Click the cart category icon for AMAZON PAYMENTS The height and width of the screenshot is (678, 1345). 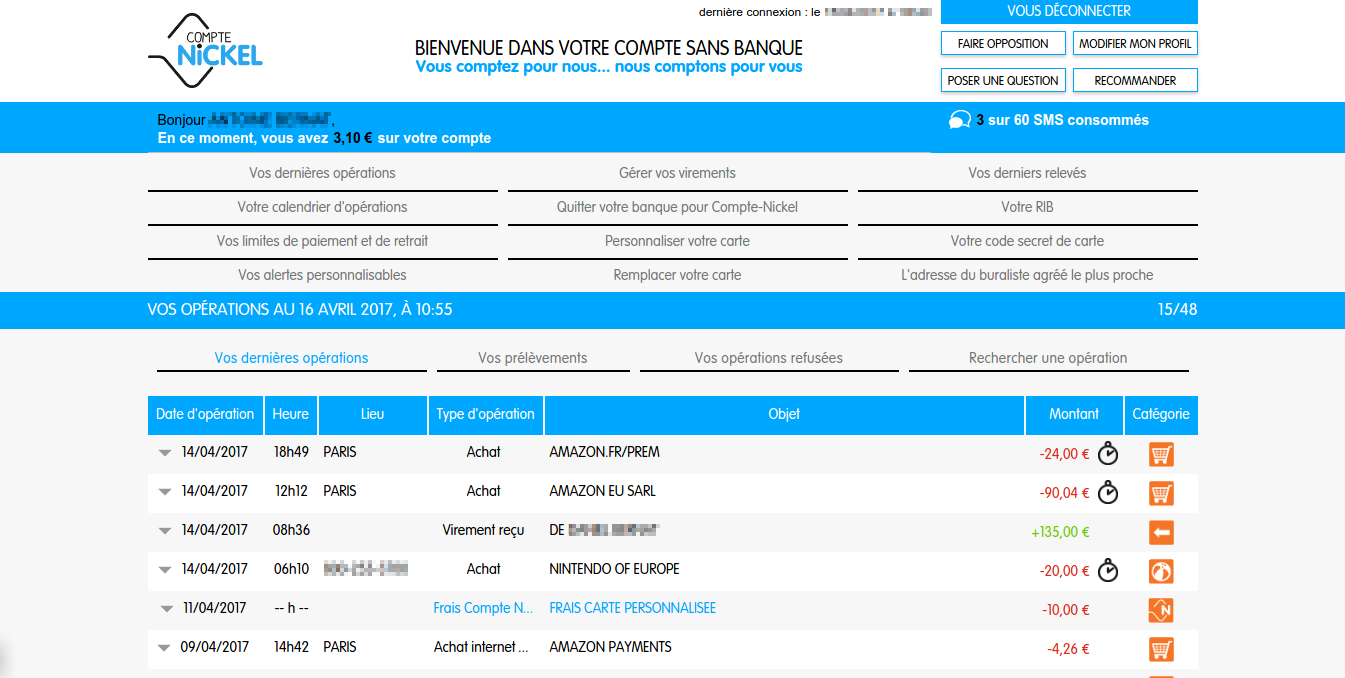[1161, 649]
